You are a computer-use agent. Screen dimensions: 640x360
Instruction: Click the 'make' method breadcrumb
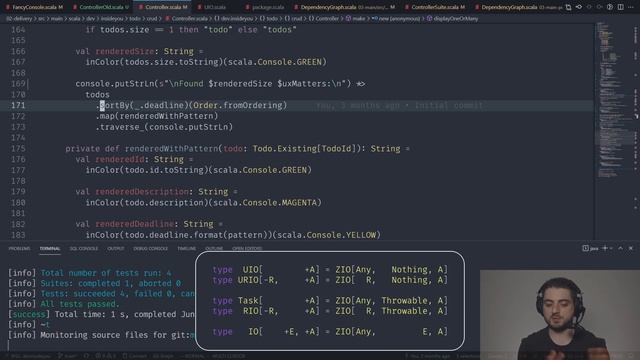click(356, 18)
